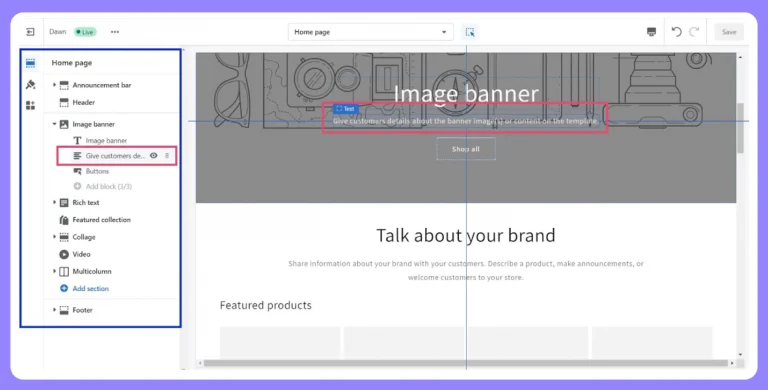
Task: Expand the Multicolumn section
Action: coord(54,271)
